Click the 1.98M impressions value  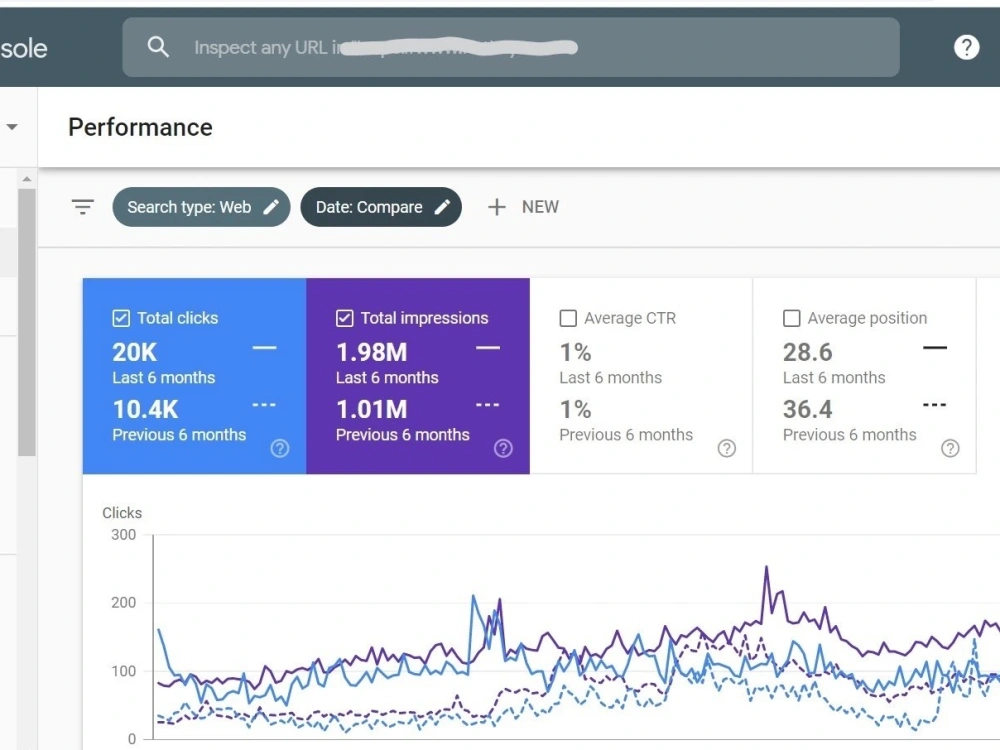(372, 352)
